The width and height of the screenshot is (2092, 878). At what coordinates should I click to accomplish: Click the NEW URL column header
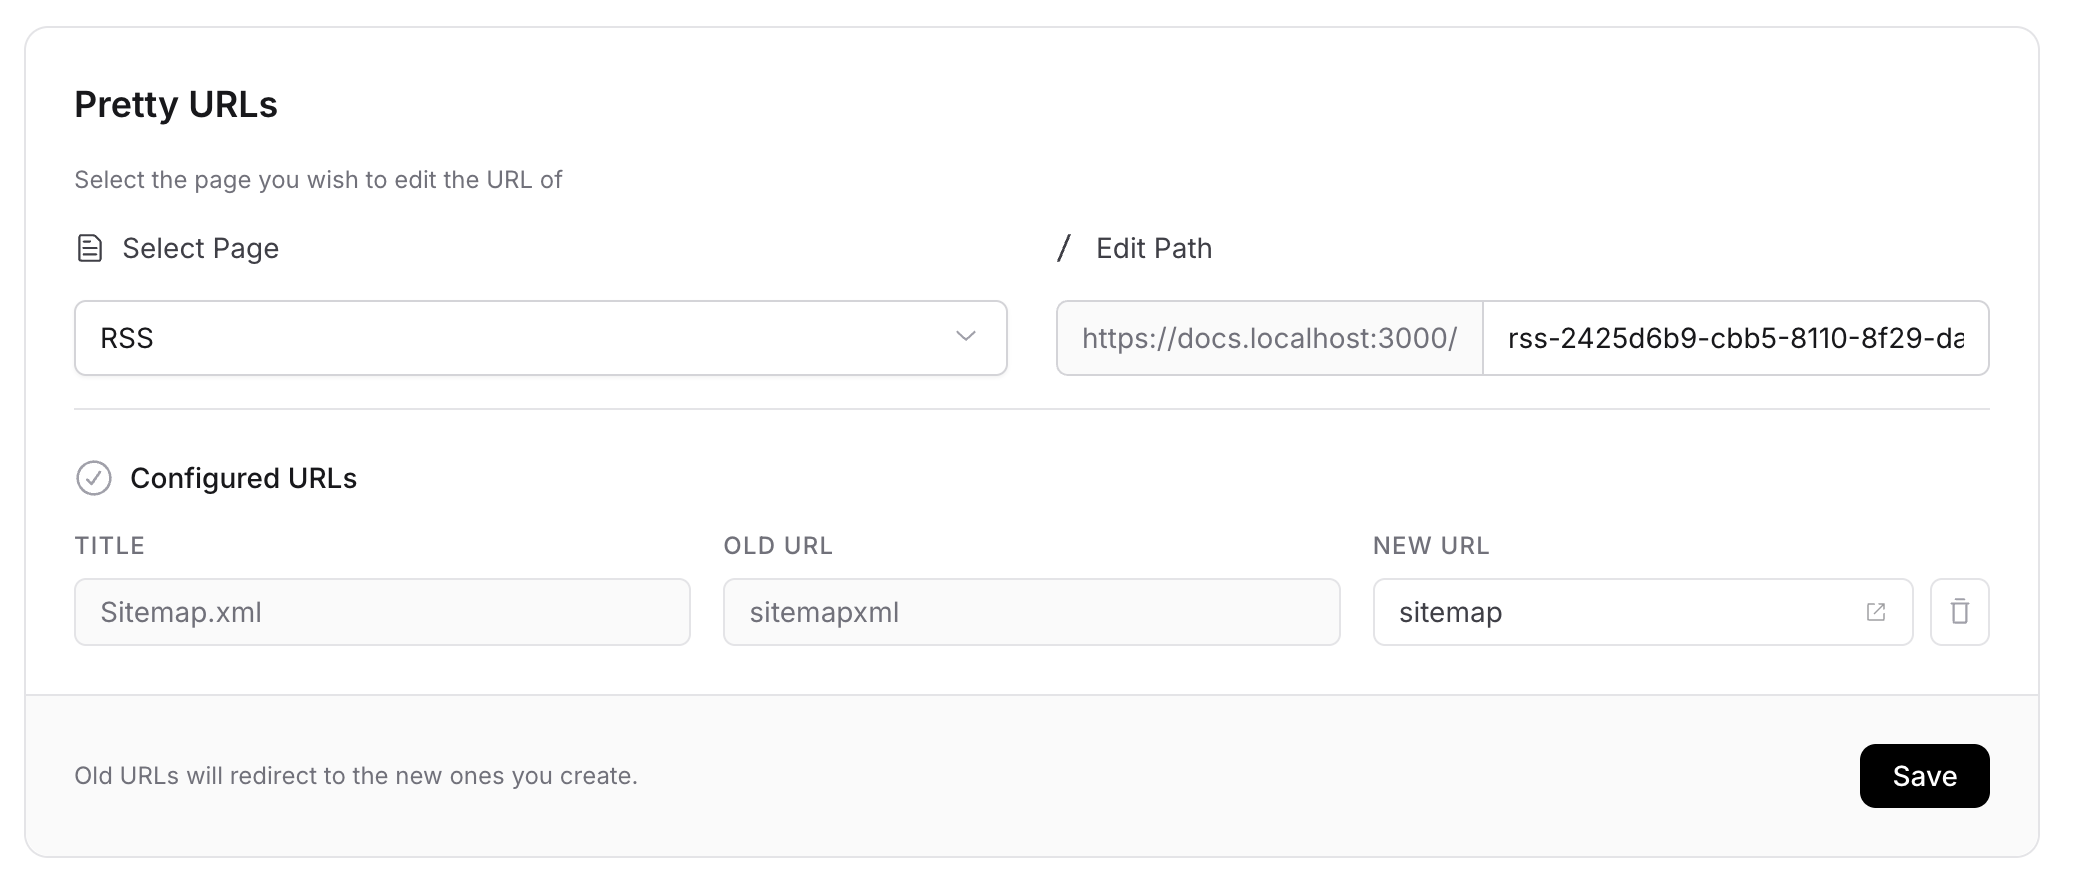(x=1431, y=545)
